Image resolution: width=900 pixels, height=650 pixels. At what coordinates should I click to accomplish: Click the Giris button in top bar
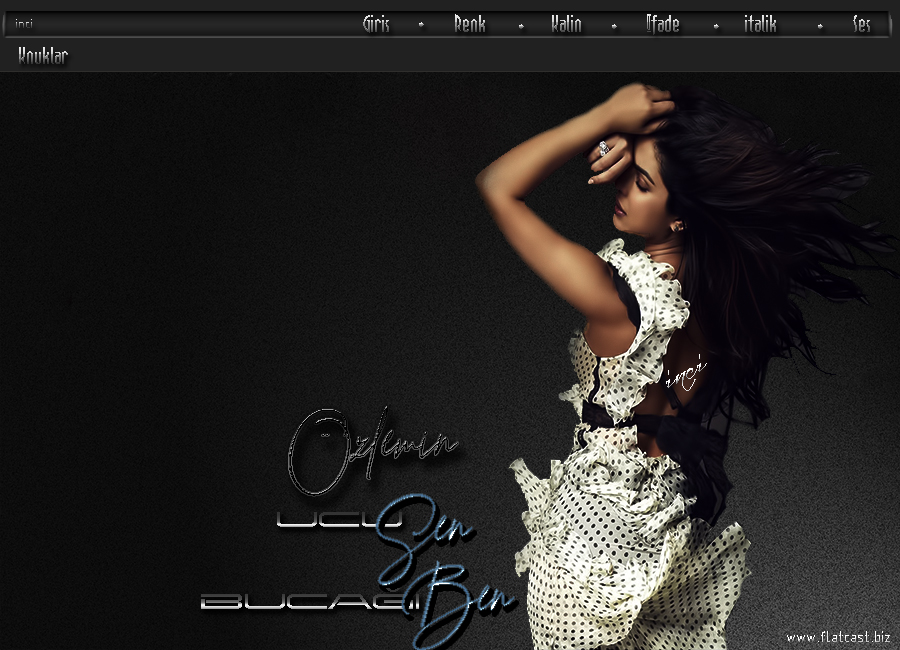pyautogui.click(x=376, y=25)
